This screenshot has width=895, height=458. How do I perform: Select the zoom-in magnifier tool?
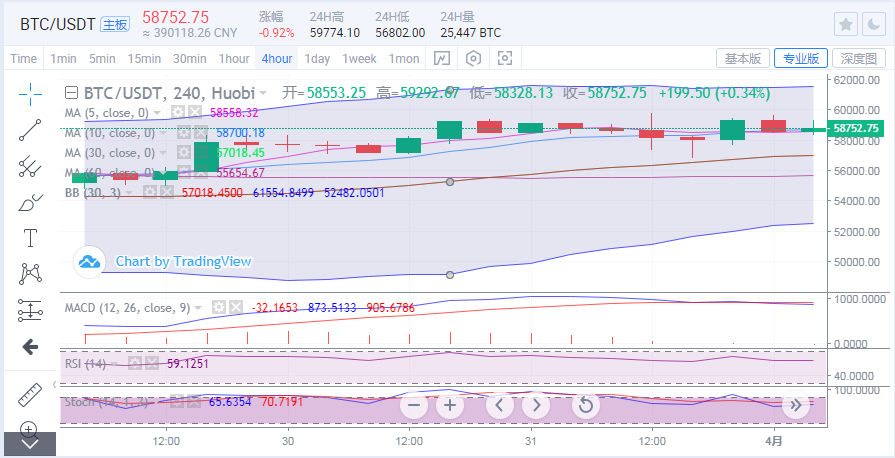pos(29,429)
